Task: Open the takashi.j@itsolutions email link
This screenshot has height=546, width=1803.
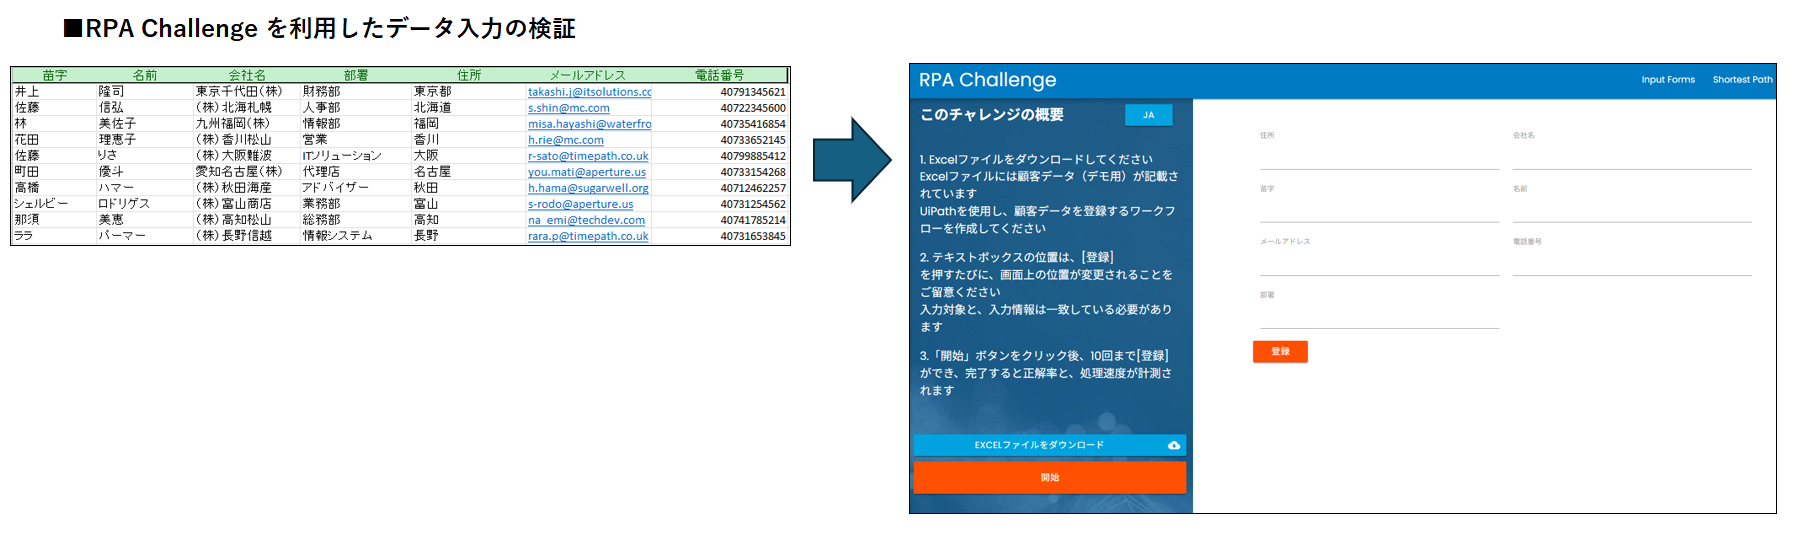Action: pyautogui.click(x=589, y=92)
